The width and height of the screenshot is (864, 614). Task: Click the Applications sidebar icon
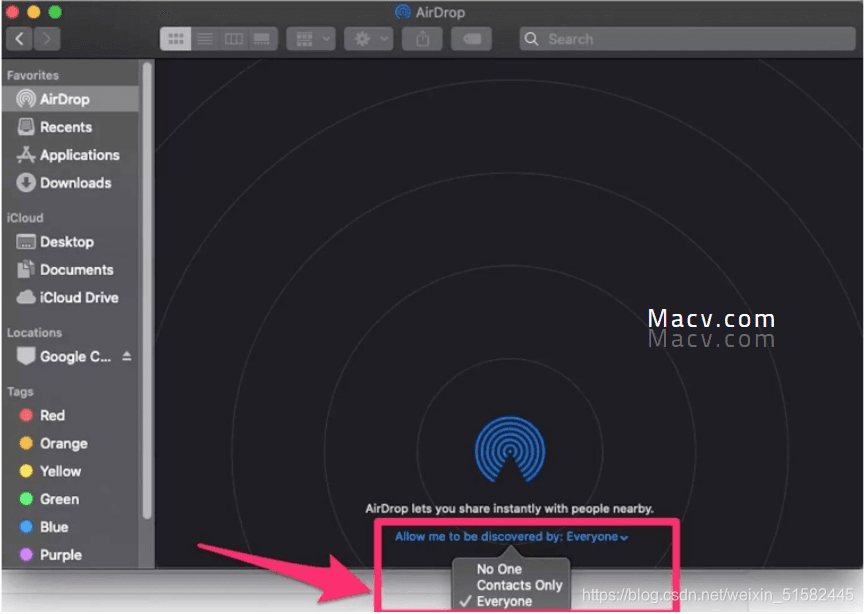[26, 155]
